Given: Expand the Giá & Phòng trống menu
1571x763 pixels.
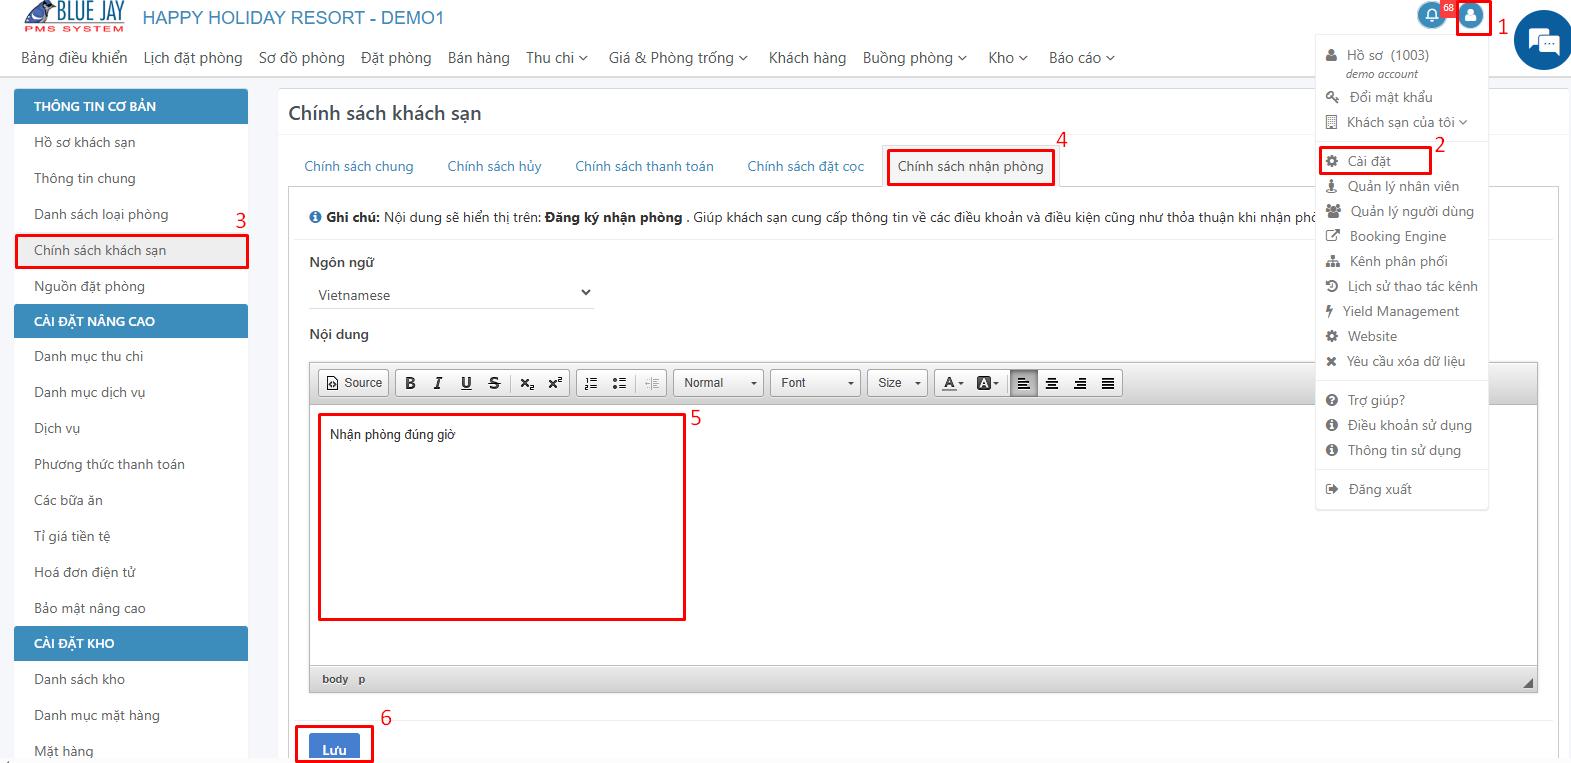Looking at the screenshot, I should coord(678,58).
